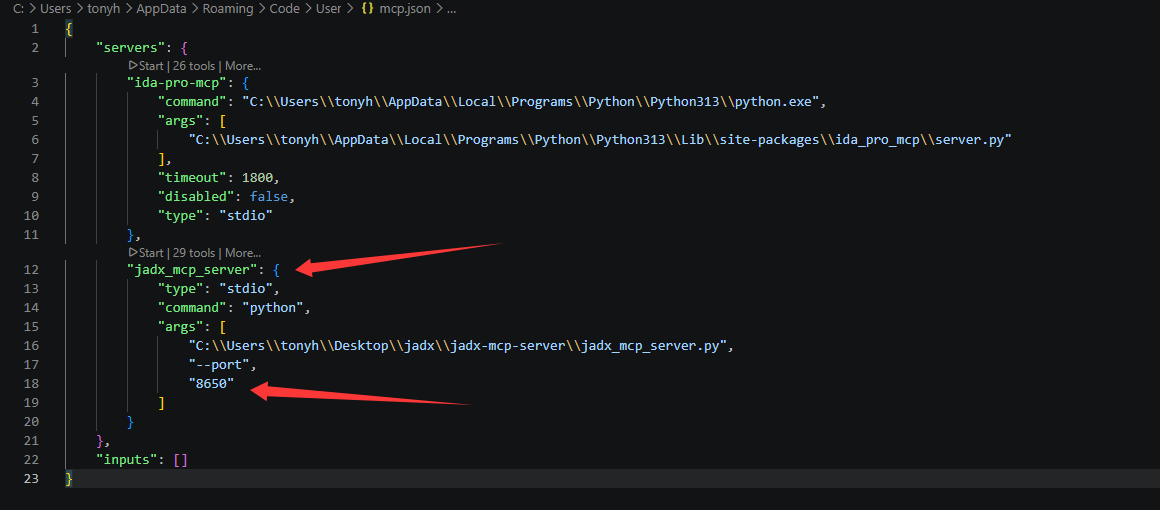Click the empty [] array after inputs
1160x510 pixels.
(181, 460)
